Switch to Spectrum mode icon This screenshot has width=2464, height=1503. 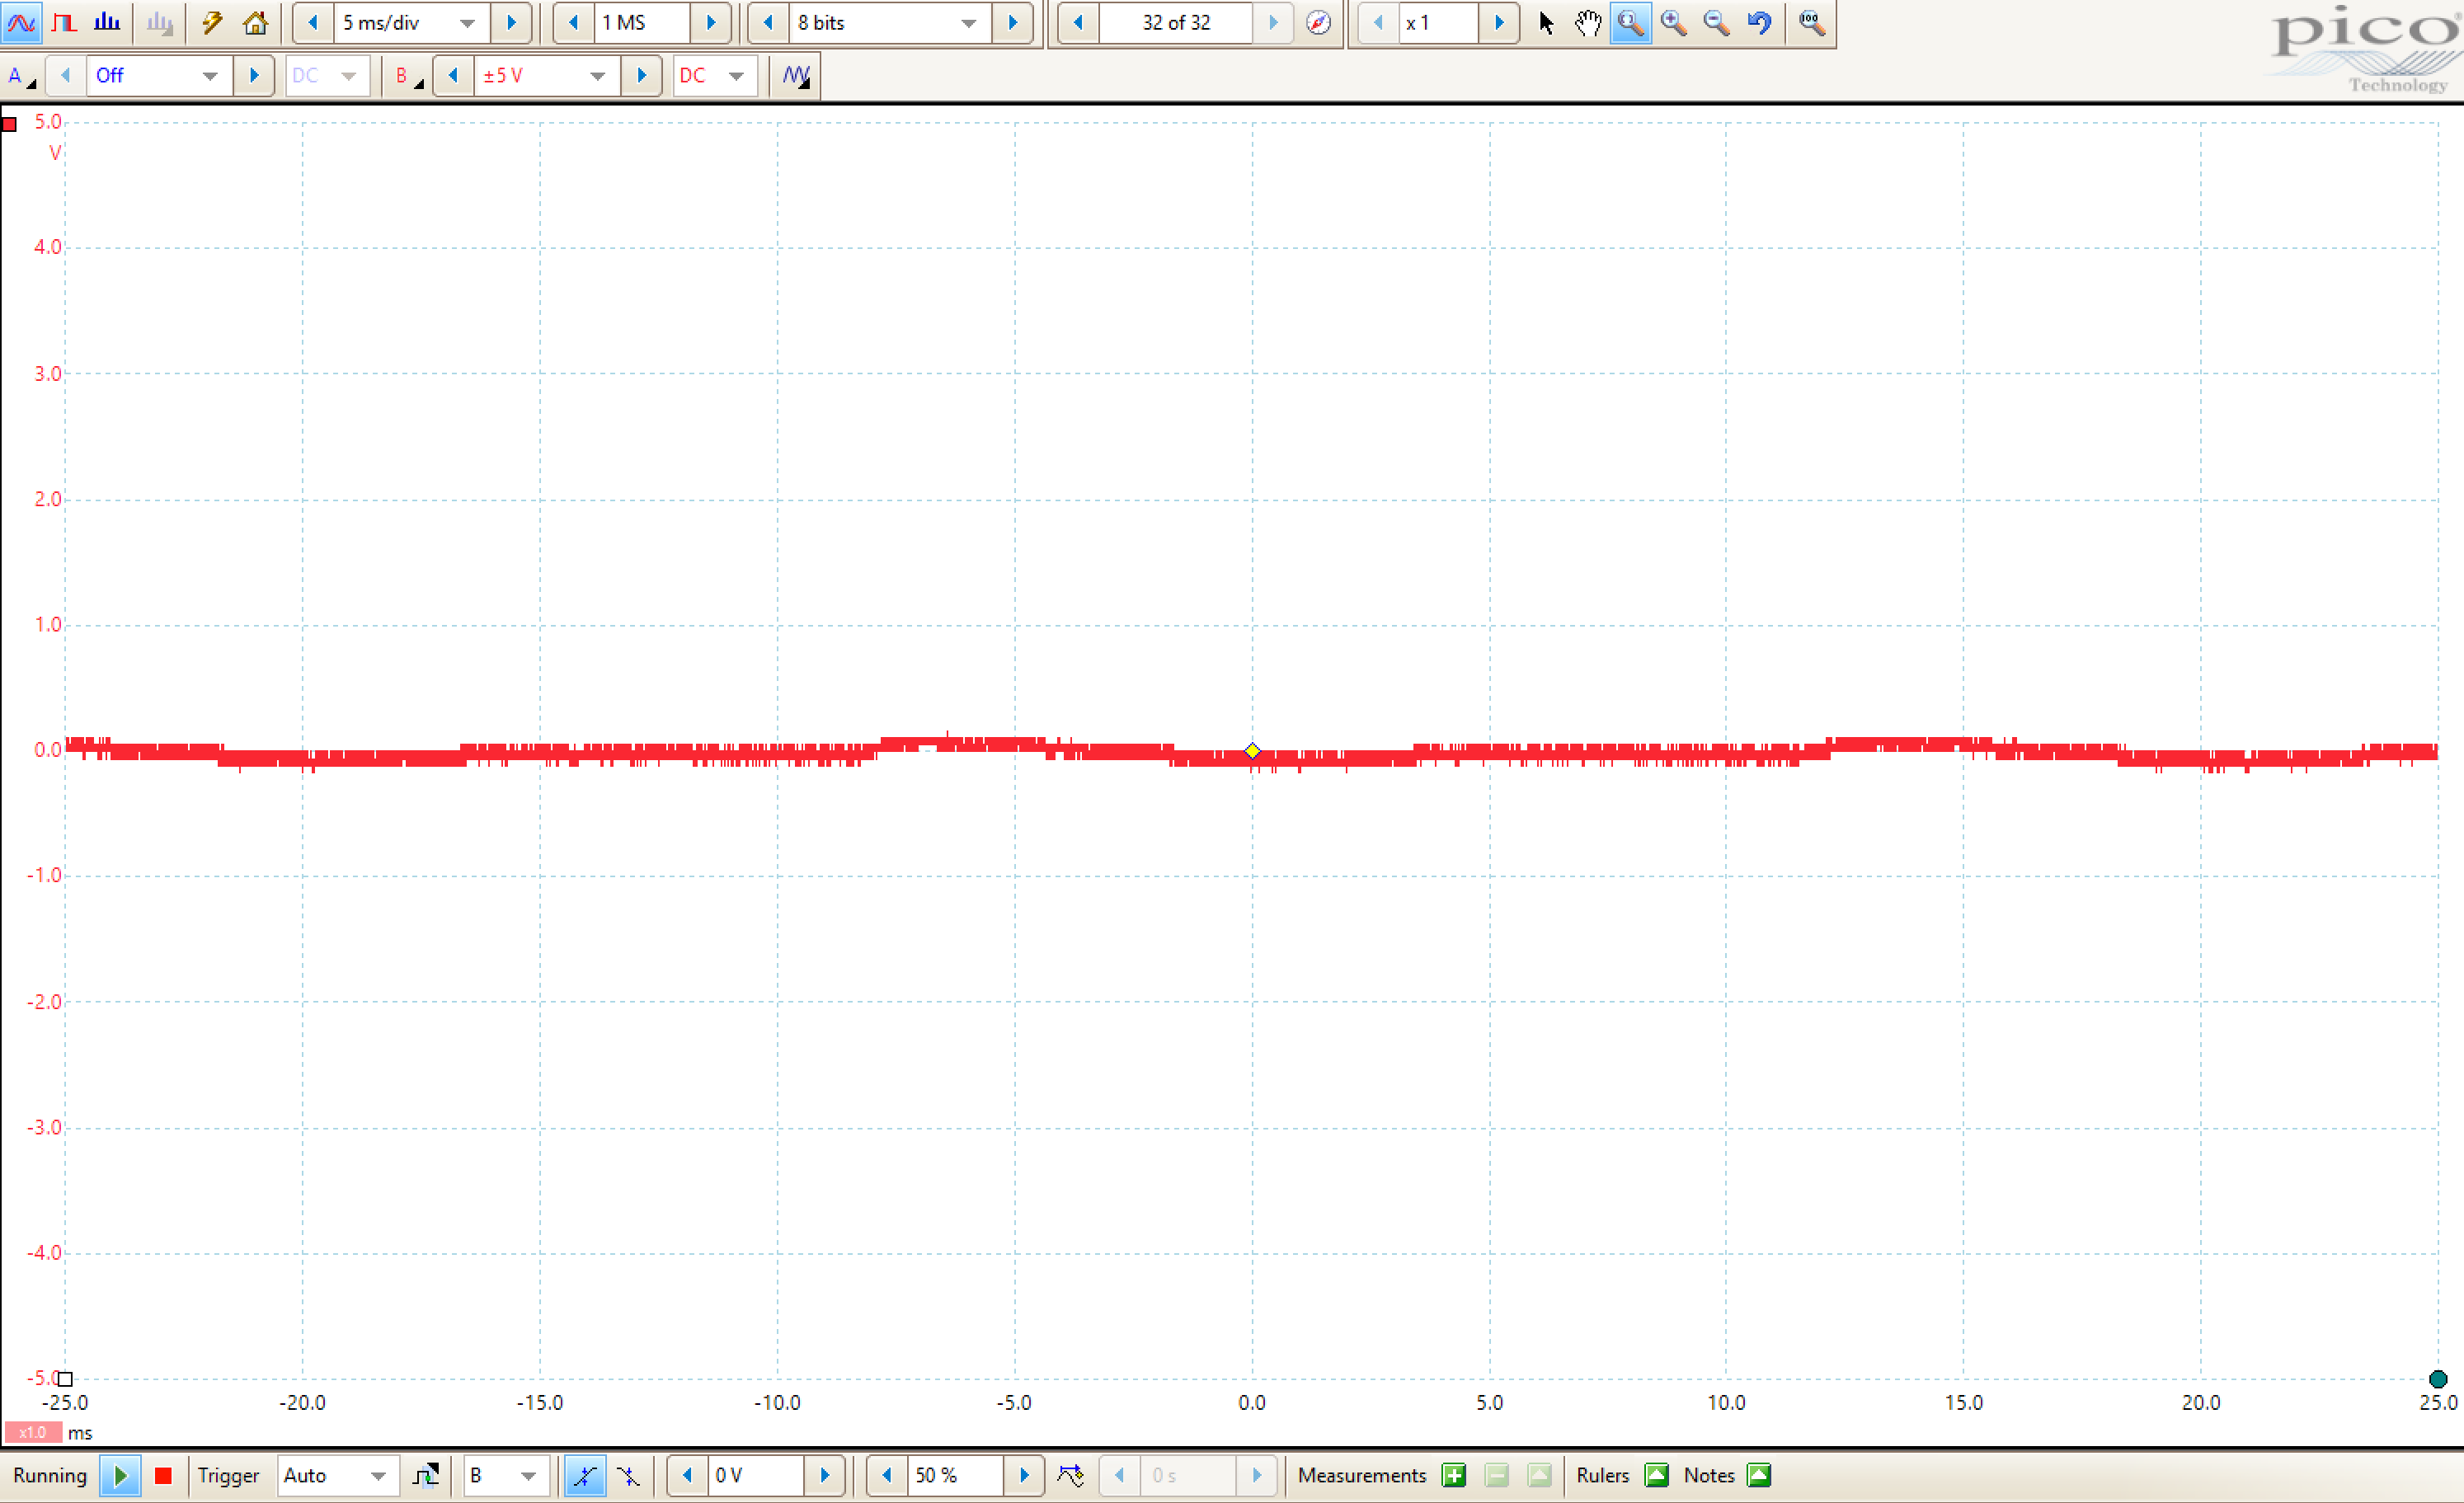pyautogui.click(x=107, y=22)
